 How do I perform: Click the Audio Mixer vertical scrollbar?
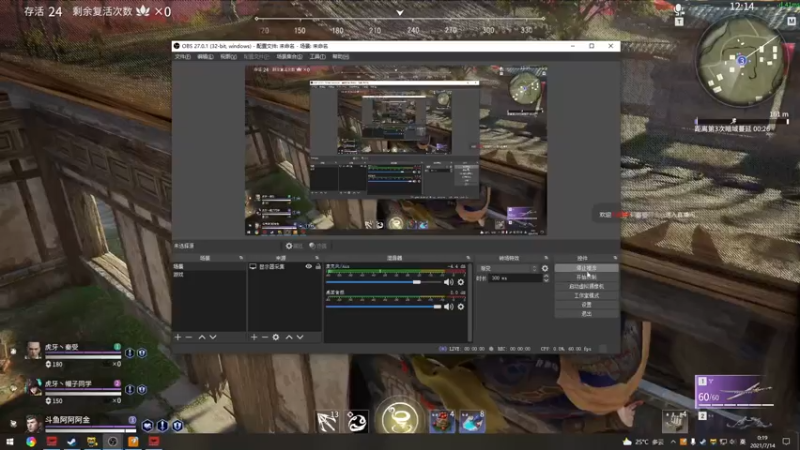[469, 302]
